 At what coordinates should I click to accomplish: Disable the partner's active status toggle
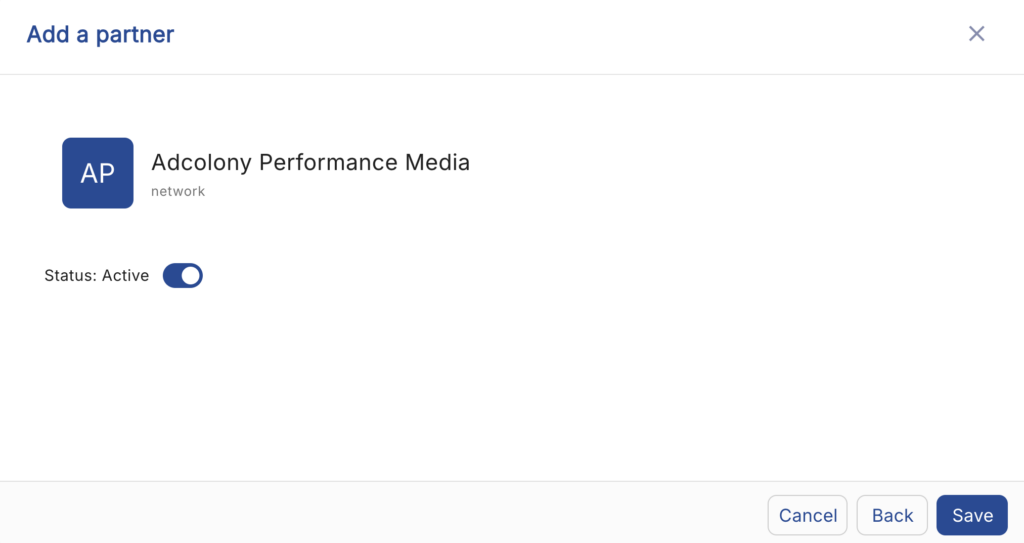(x=183, y=276)
